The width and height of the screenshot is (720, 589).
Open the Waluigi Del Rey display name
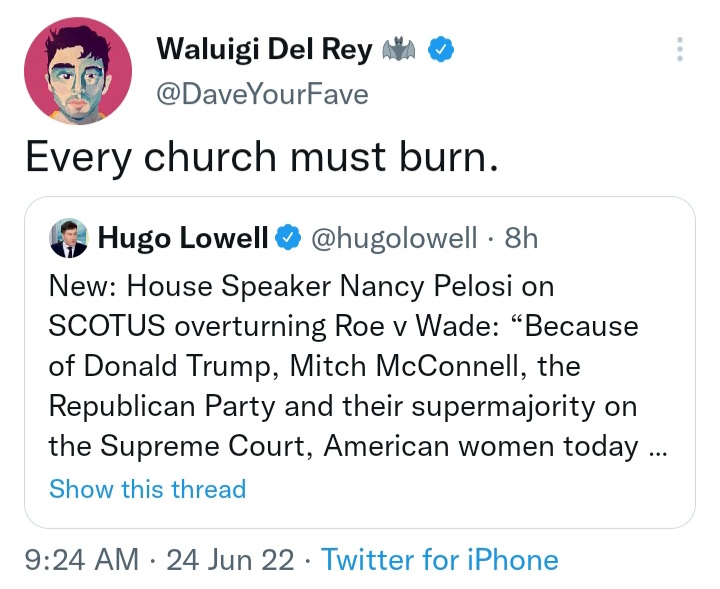pos(264,50)
